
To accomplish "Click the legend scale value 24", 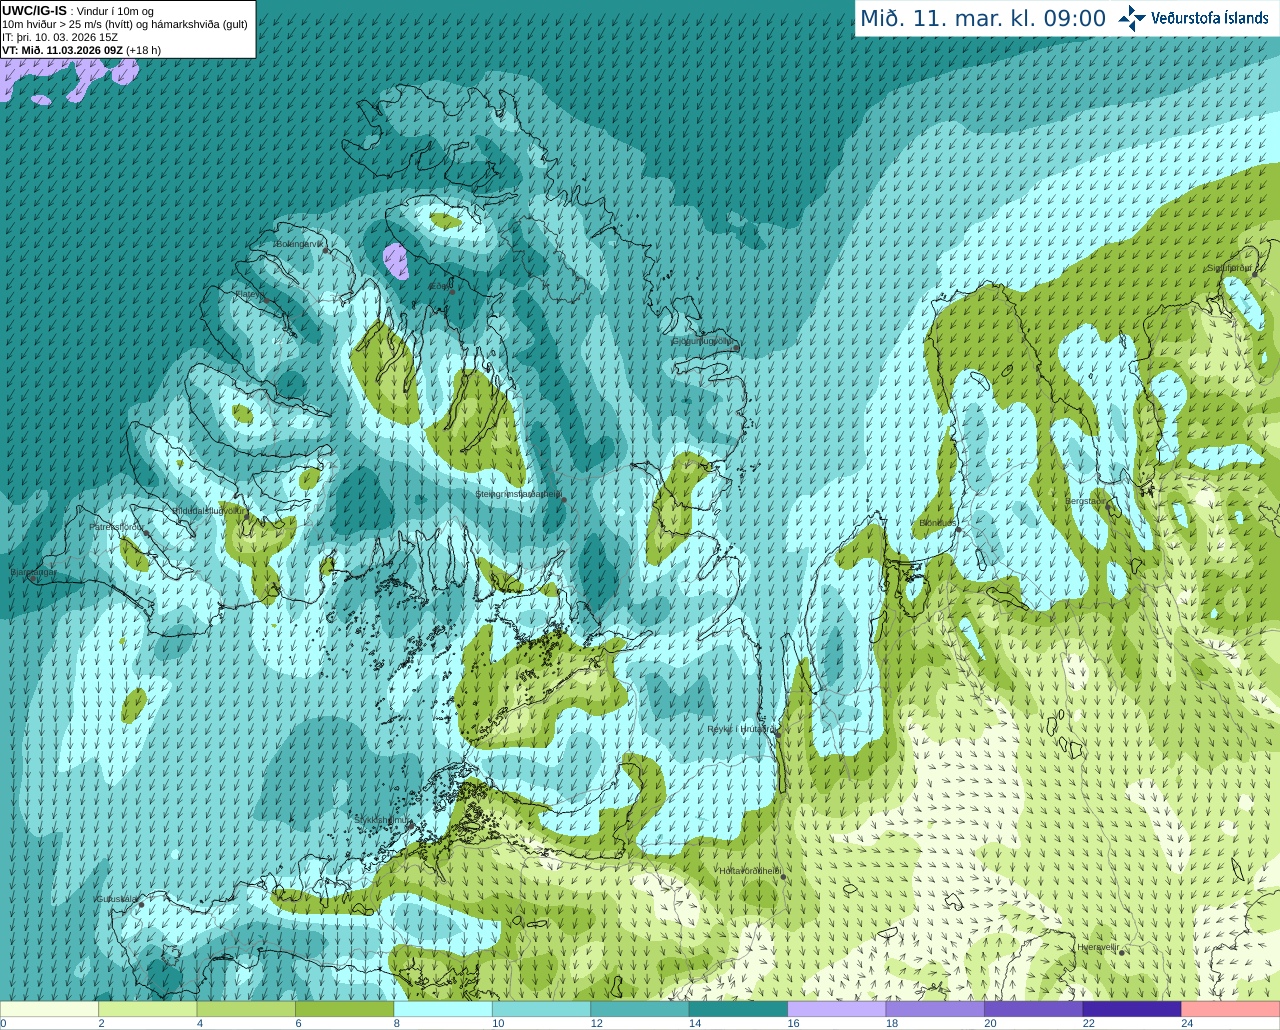I will [1187, 1023].
